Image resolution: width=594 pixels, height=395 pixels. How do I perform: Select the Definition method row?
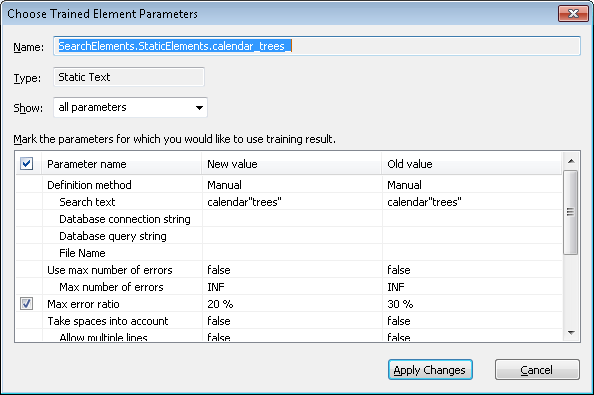click(x=289, y=185)
